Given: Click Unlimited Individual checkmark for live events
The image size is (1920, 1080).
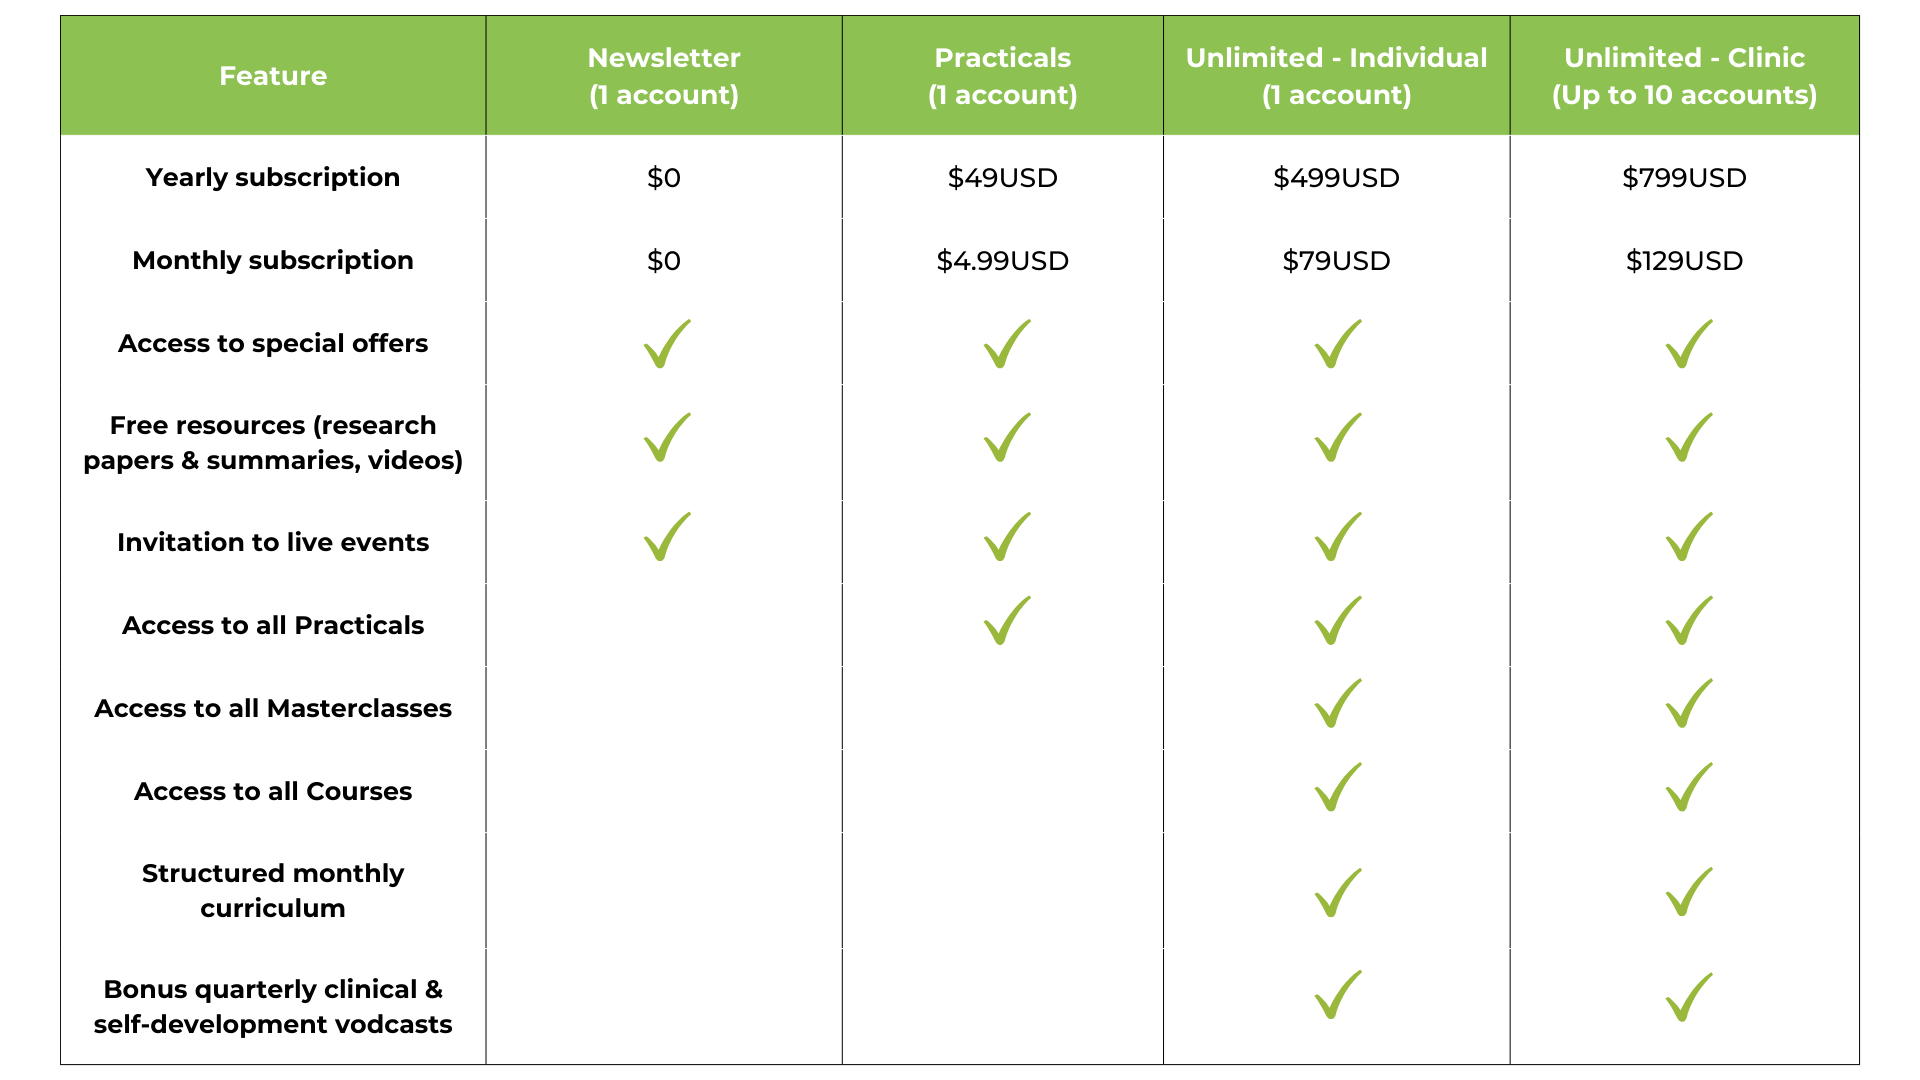Looking at the screenshot, I should click(1338, 537).
